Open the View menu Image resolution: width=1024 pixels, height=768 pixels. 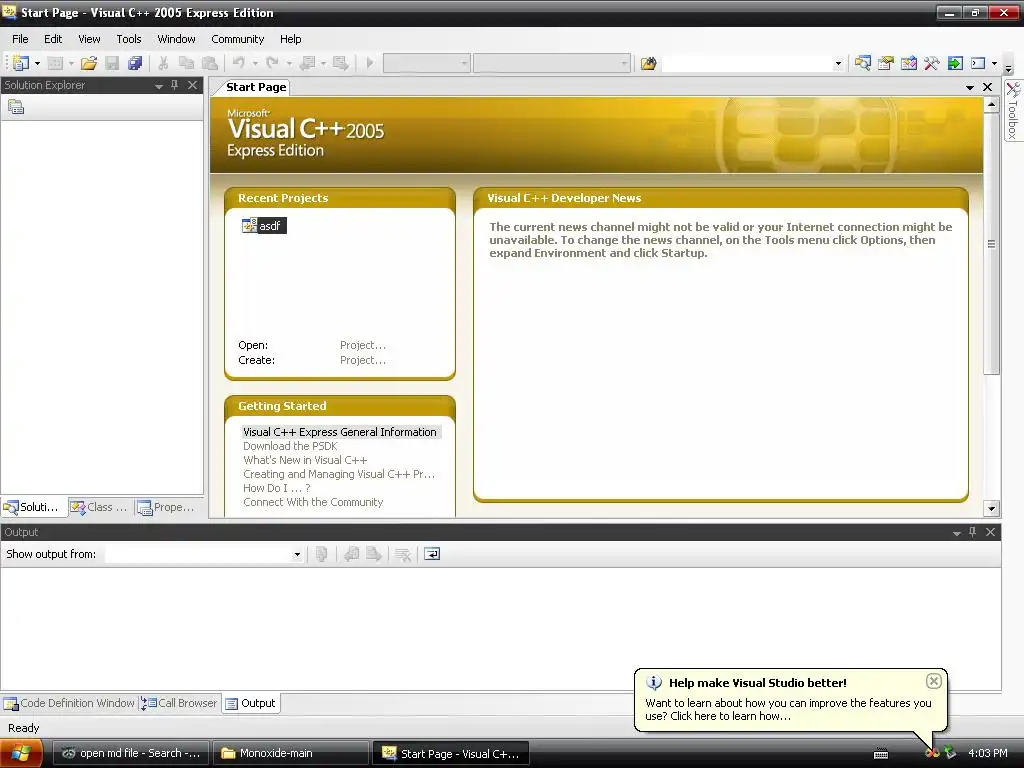[89, 39]
